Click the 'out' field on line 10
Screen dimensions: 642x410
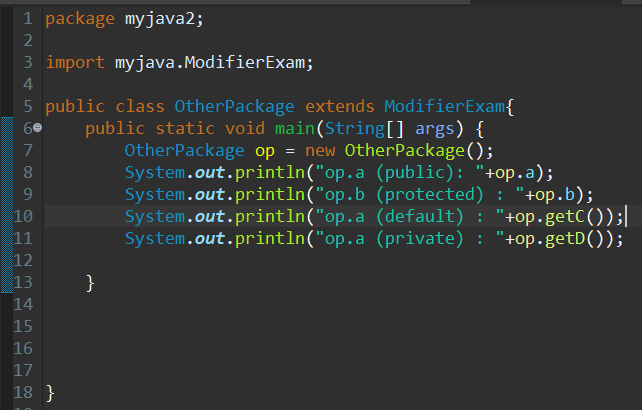[210, 217]
